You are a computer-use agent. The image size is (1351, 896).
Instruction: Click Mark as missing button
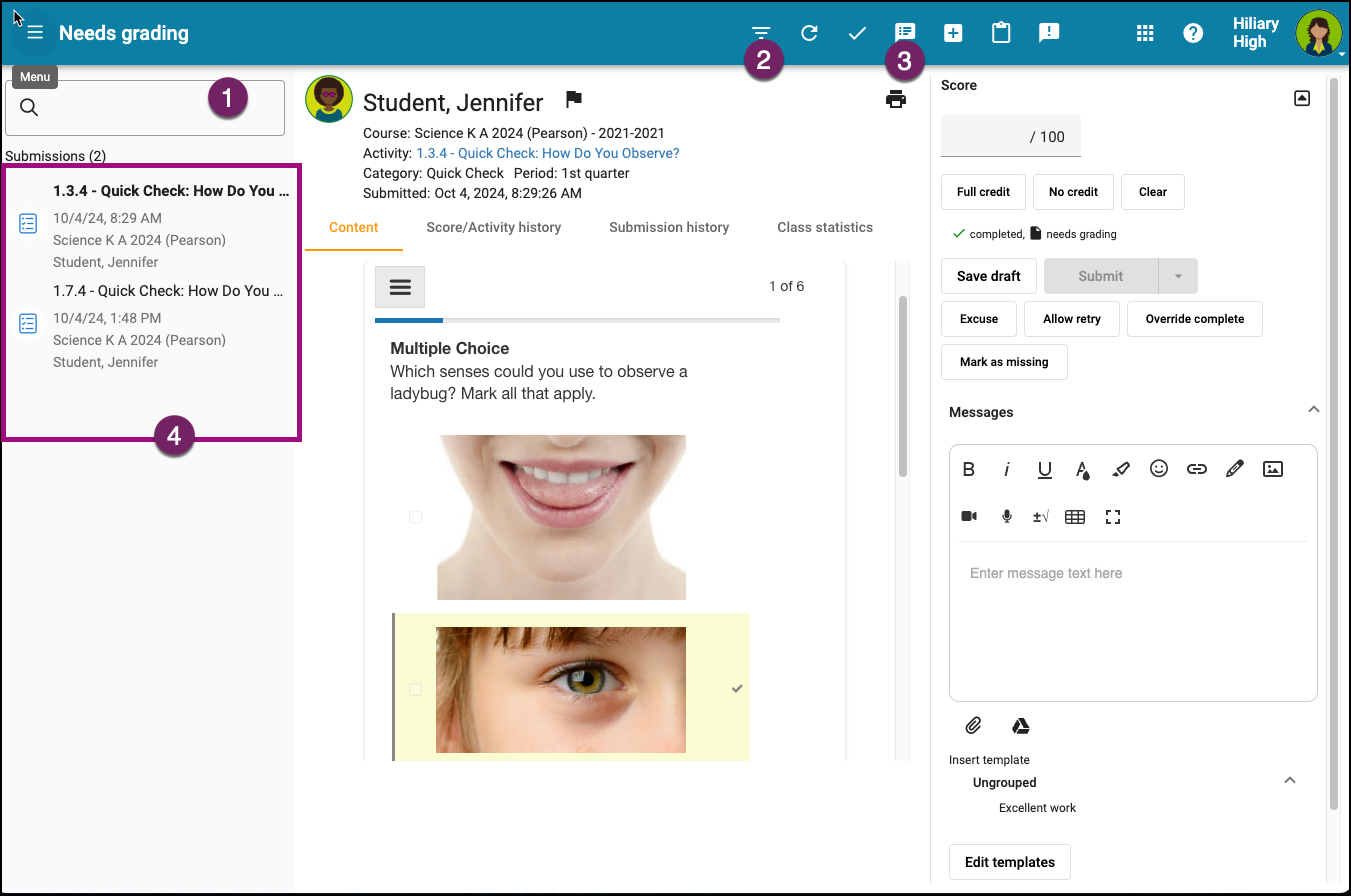[1004, 362]
